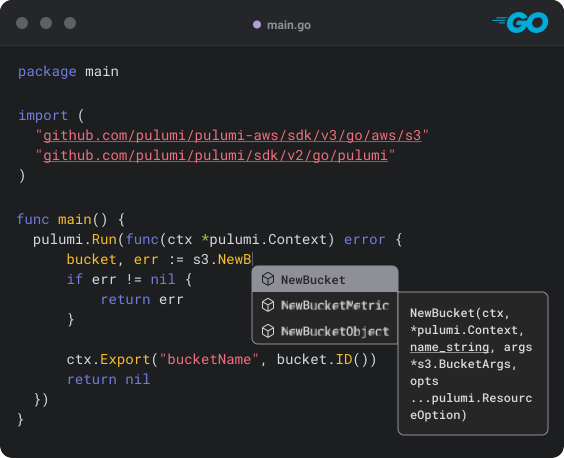564x458 pixels.
Task: Click the underlined name_string parameter in tooltip
Action: click(x=450, y=347)
